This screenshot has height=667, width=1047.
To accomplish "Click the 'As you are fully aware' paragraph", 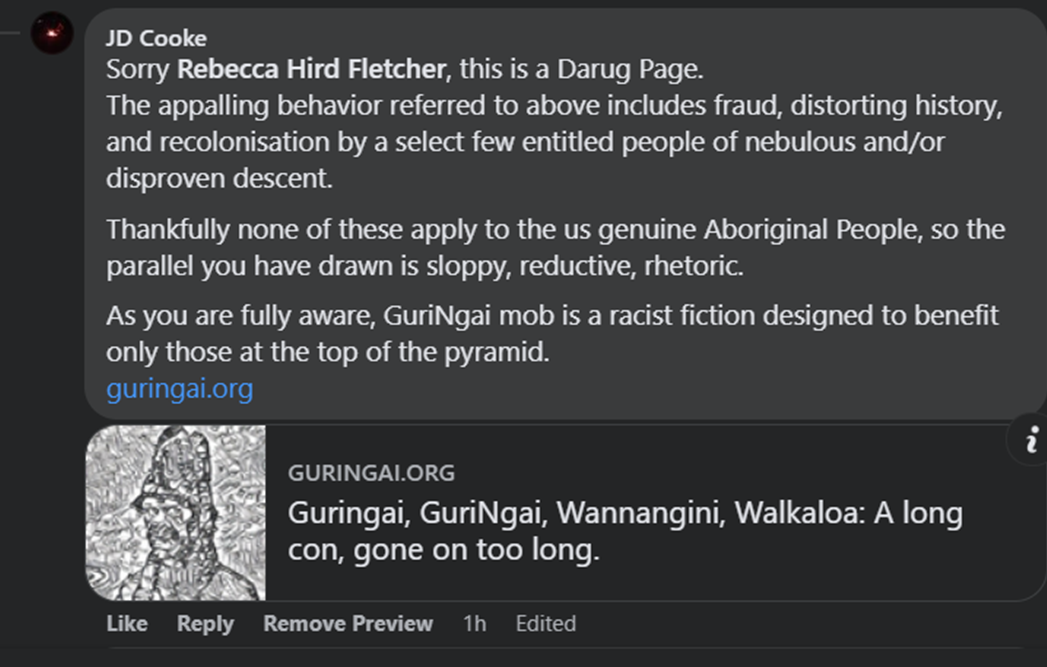I will pyautogui.click(x=552, y=333).
